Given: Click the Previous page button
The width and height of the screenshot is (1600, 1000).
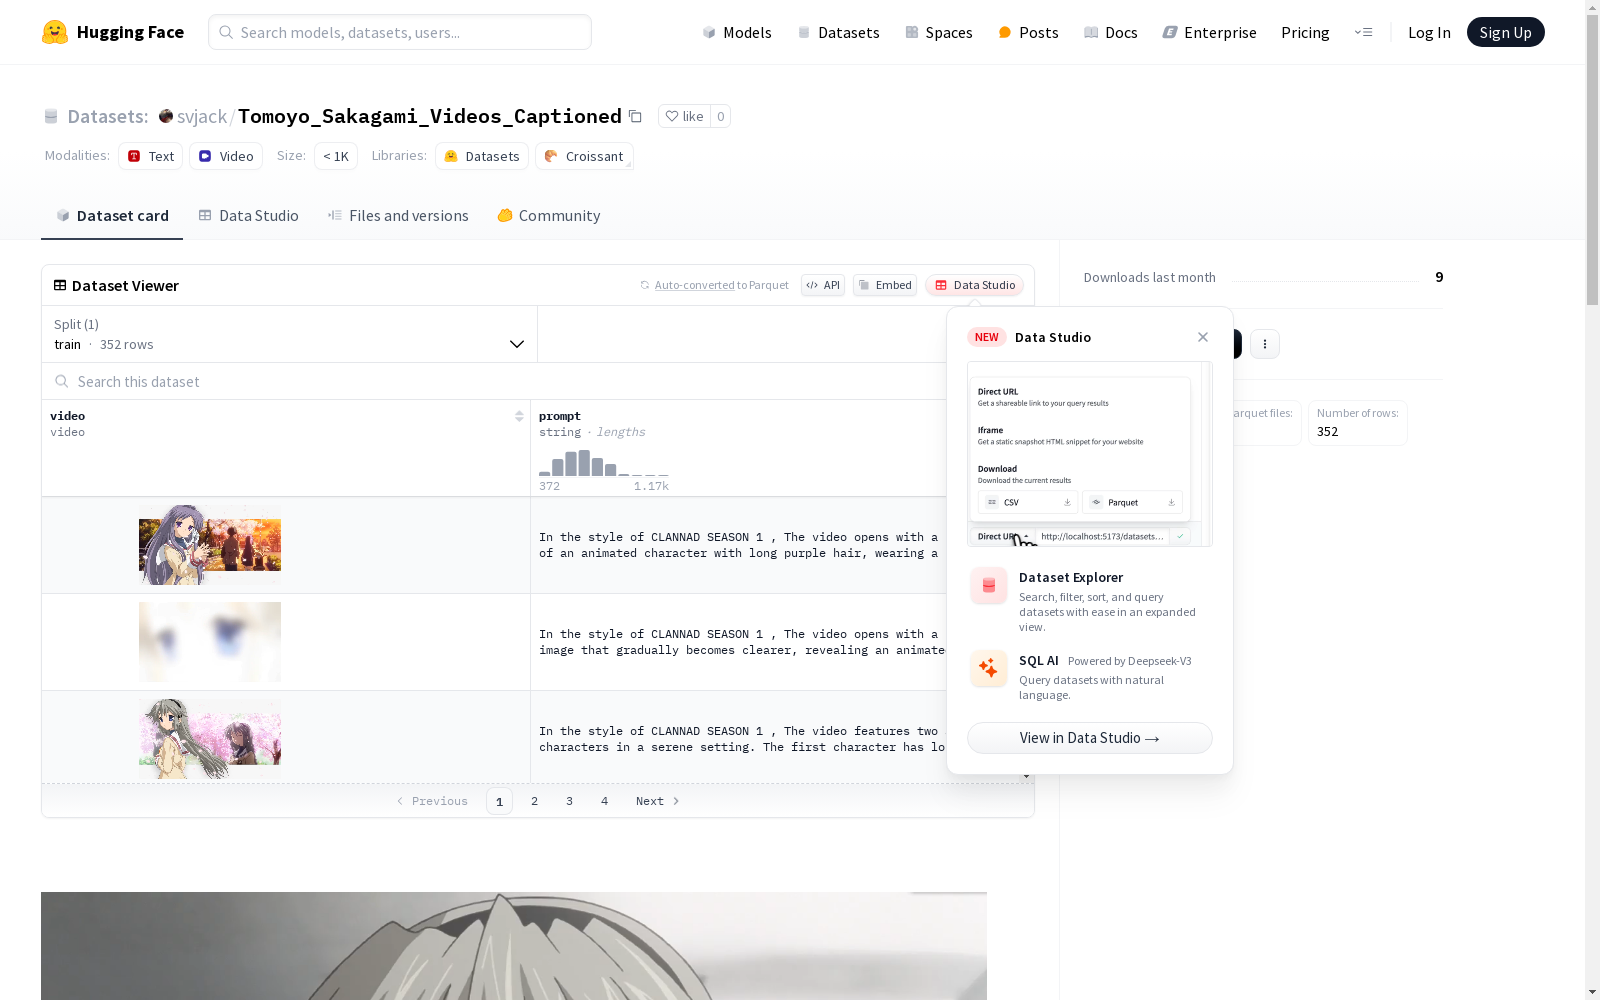Looking at the screenshot, I should (x=432, y=801).
